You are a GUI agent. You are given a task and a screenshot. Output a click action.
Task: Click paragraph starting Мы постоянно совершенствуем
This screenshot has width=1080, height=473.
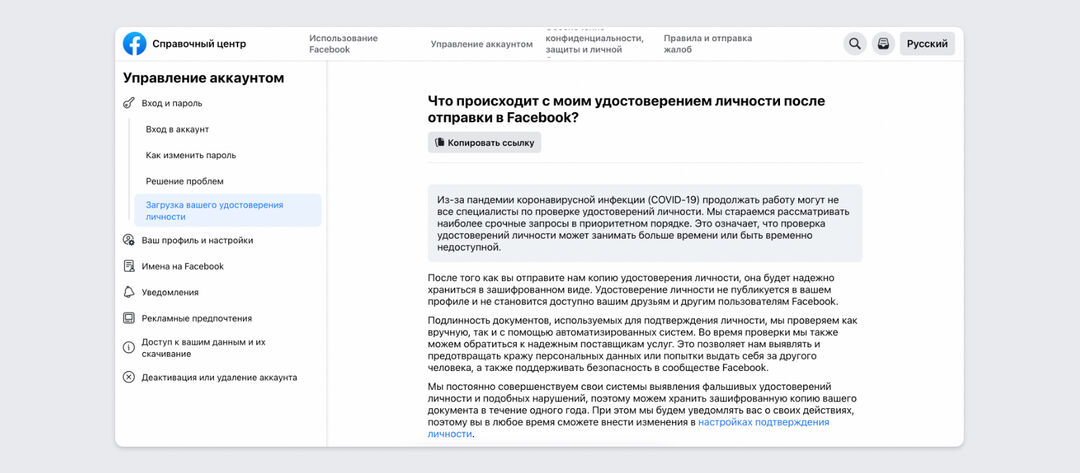[x=641, y=410]
